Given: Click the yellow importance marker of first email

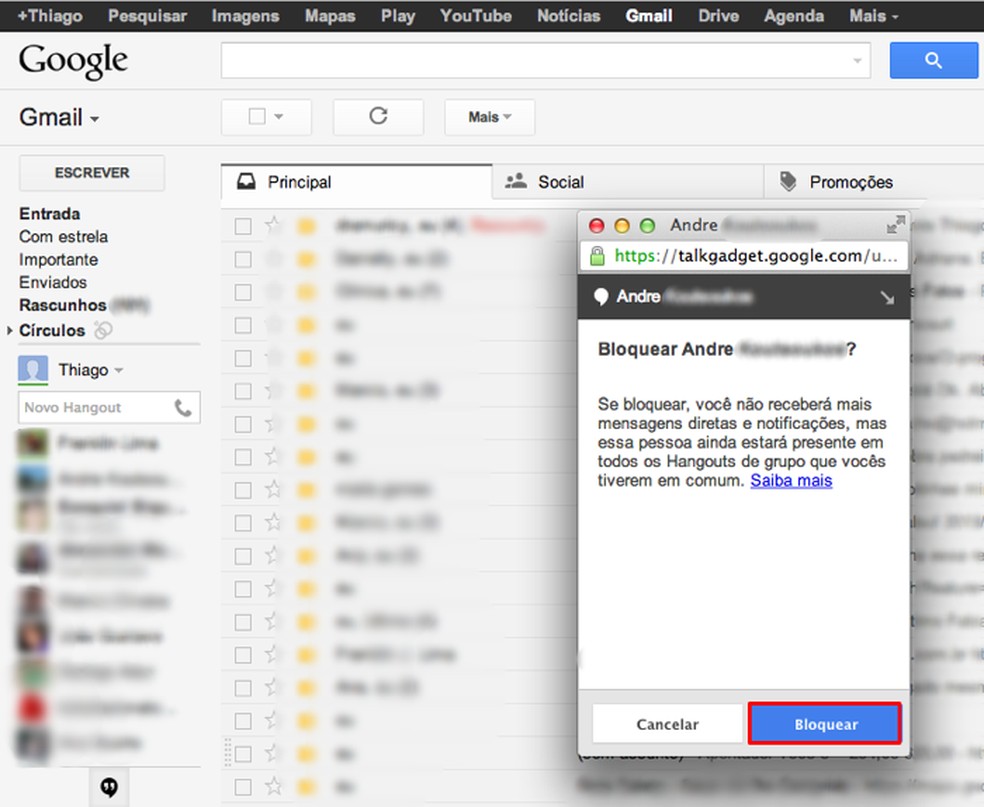Looking at the screenshot, I should (x=306, y=226).
